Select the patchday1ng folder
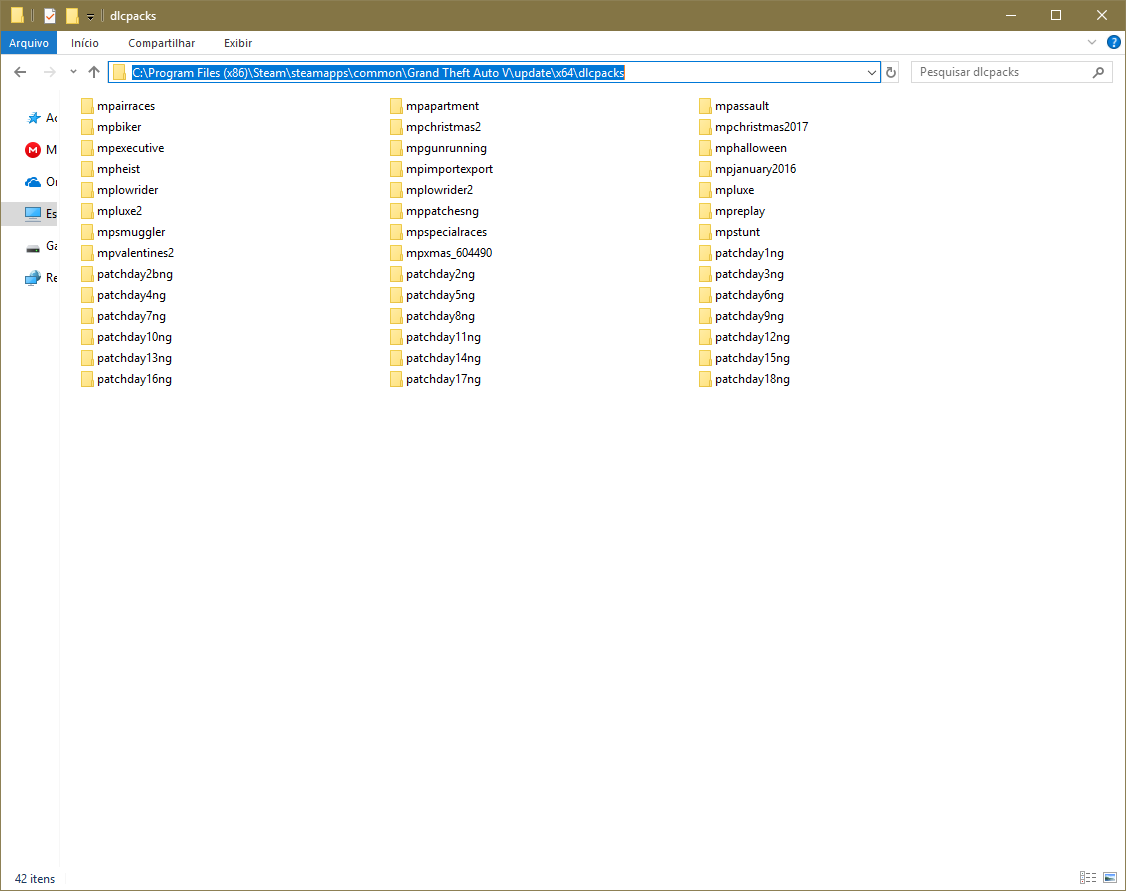The image size is (1126, 891). (x=742, y=253)
